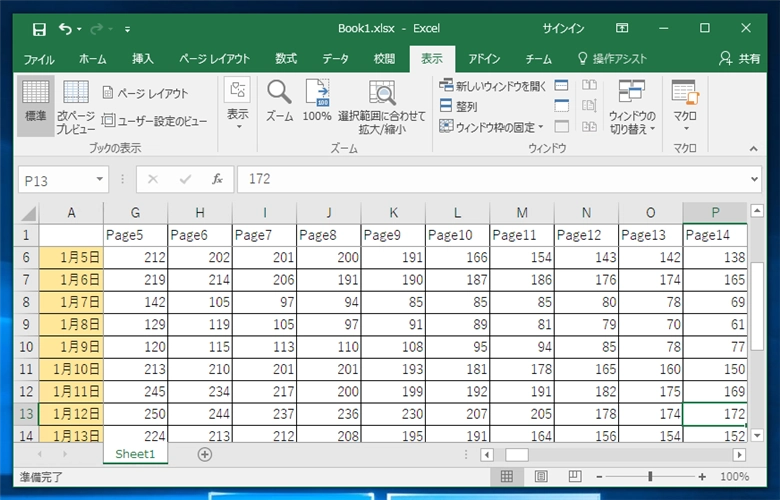Click the formula bar showing 172
This screenshot has width=780, height=500.
492,179
